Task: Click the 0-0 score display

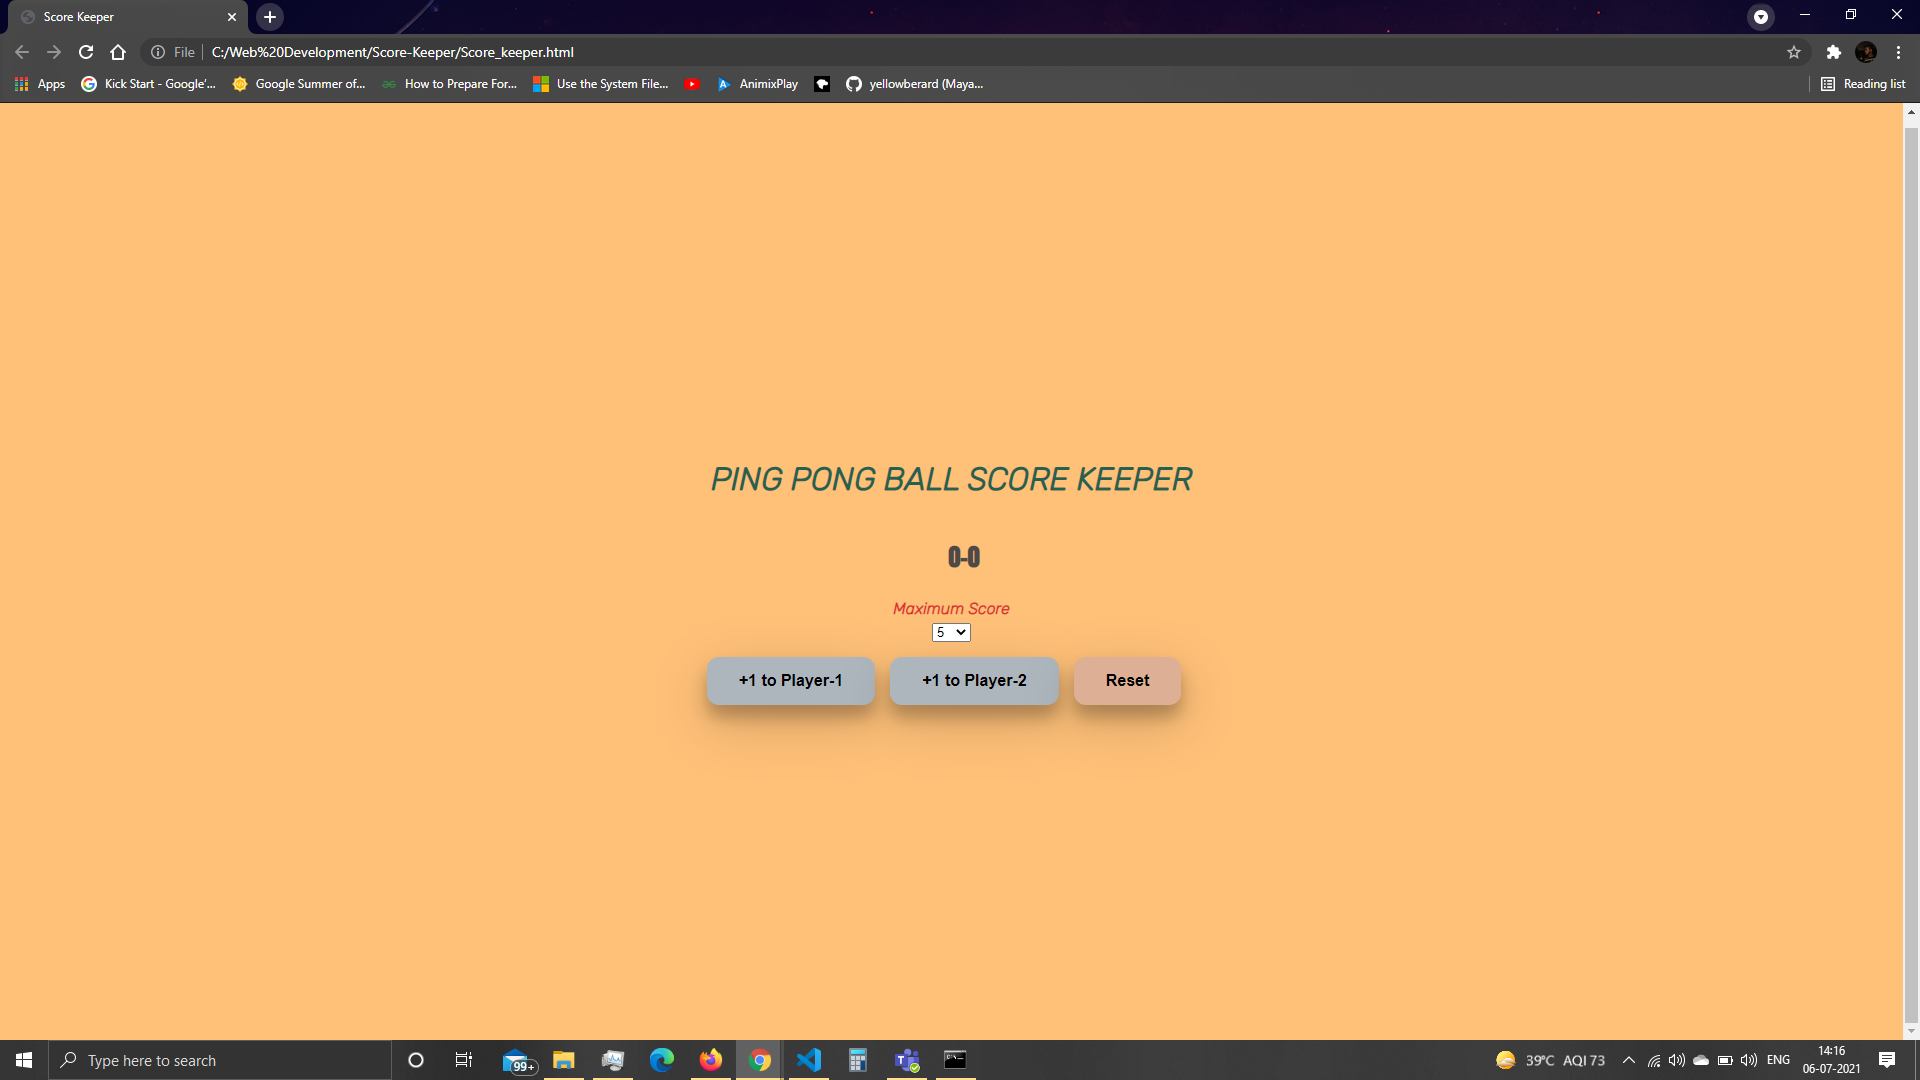Action: click(x=964, y=557)
